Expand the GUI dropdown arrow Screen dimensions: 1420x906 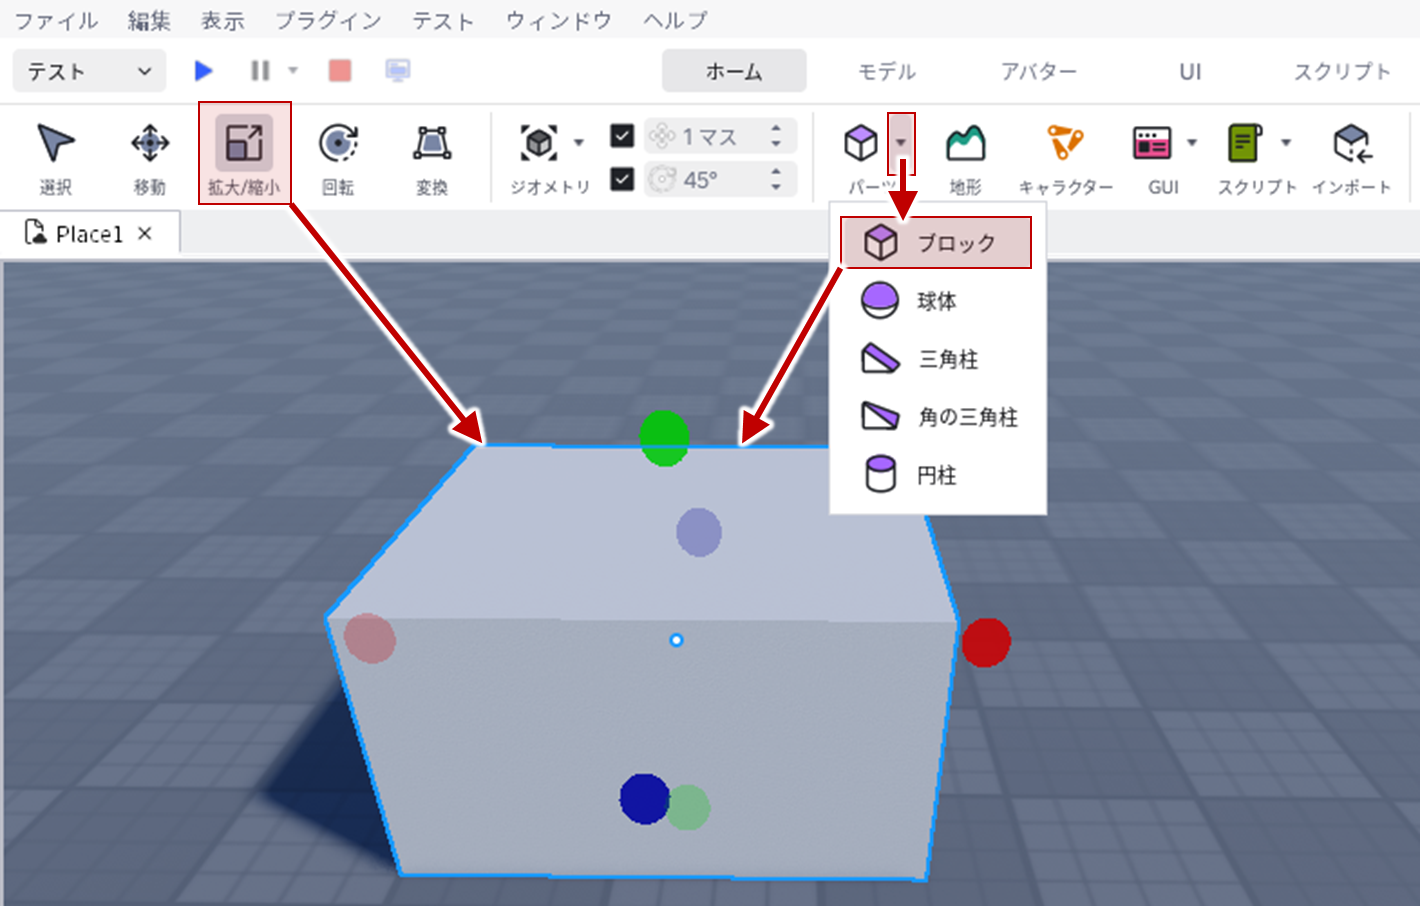coord(1192,143)
